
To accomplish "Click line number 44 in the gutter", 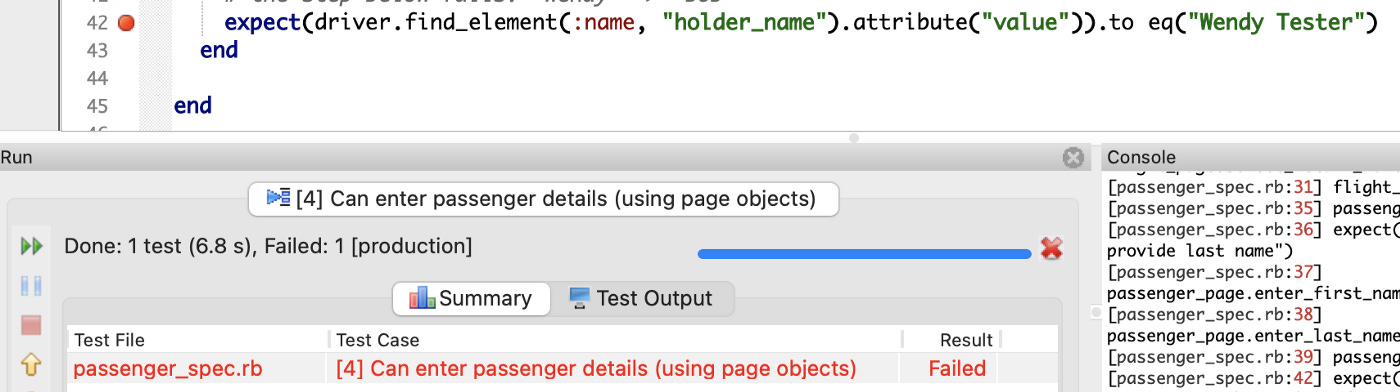I will [97, 78].
